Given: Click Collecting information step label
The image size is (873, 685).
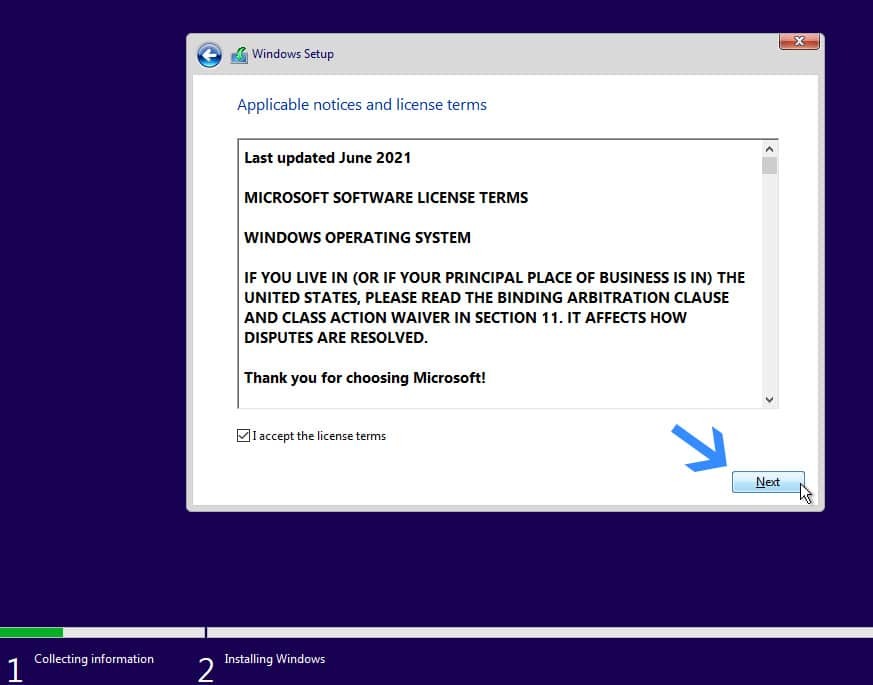Looking at the screenshot, I should coord(94,659).
